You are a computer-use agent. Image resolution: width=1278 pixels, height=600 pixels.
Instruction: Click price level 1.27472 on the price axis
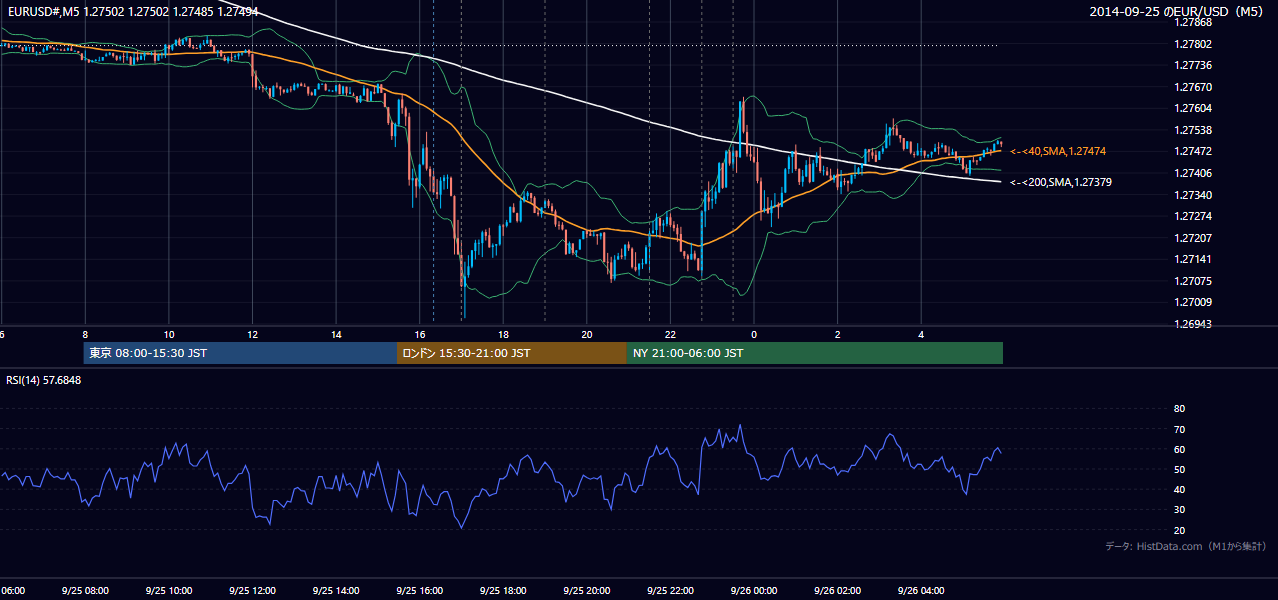click(x=1192, y=151)
